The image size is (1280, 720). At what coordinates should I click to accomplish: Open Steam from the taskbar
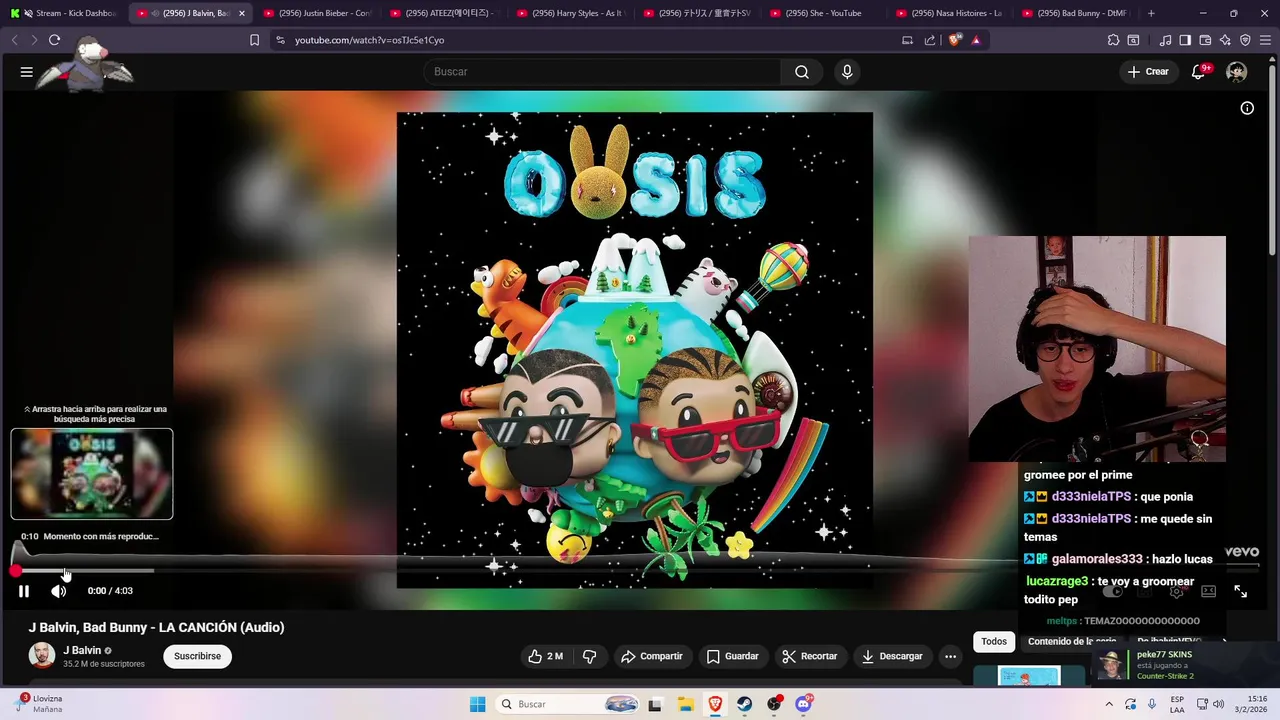(x=745, y=704)
